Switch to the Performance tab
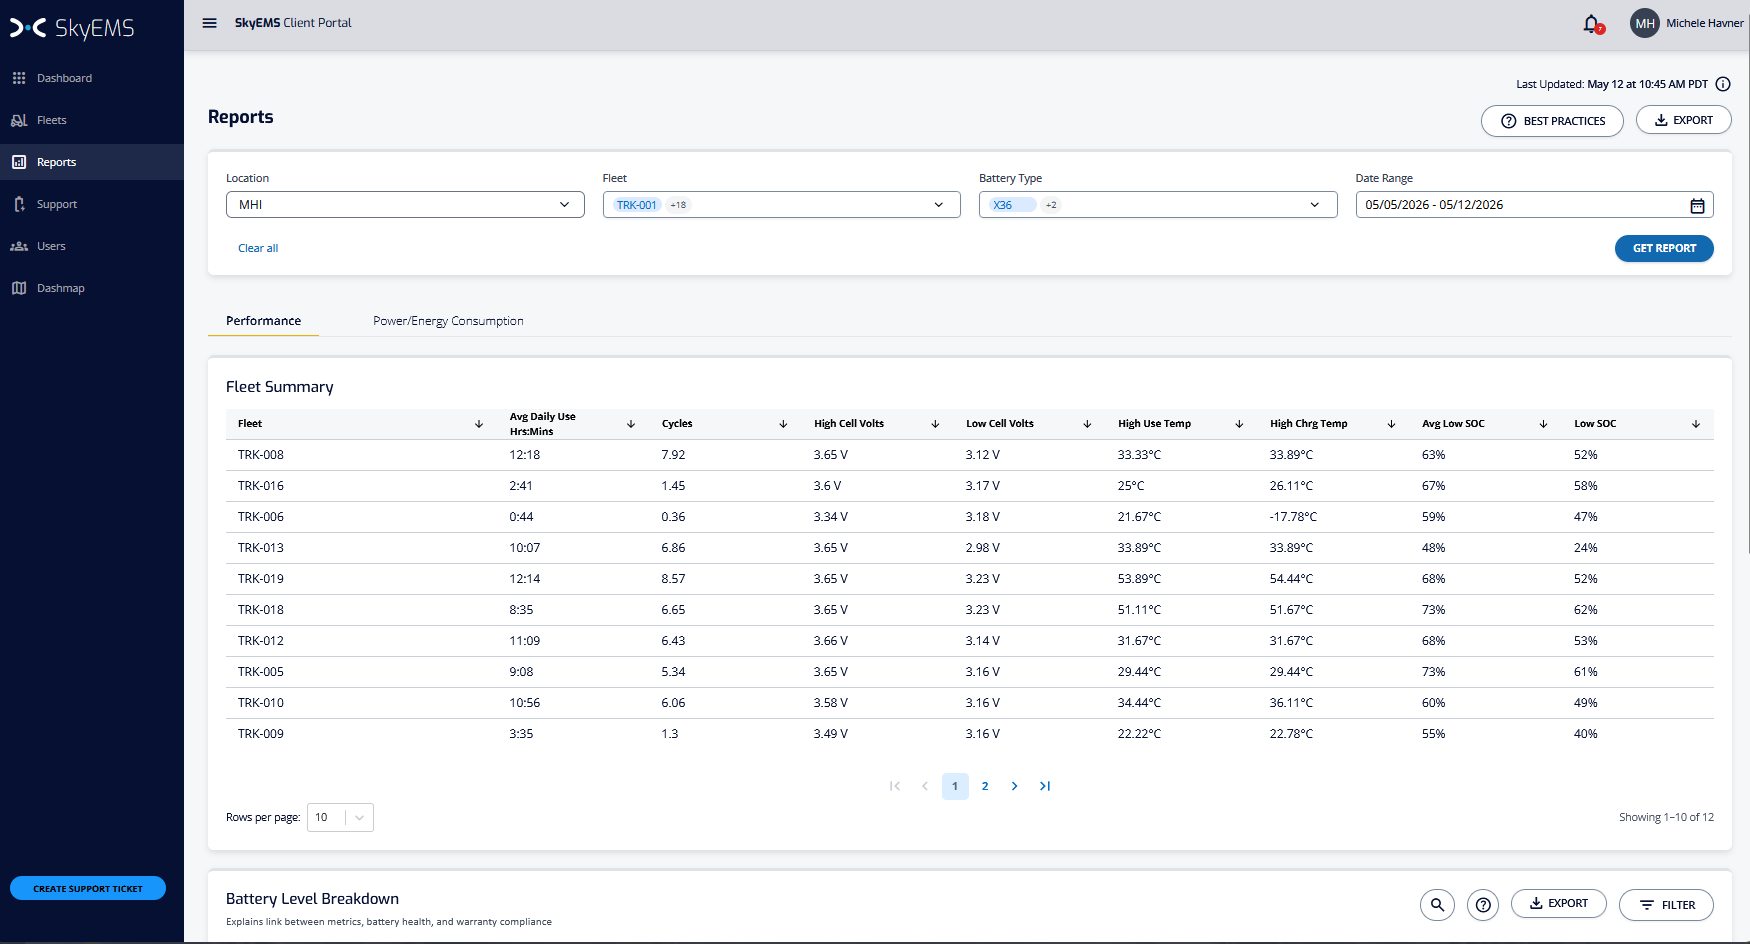 (263, 321)
